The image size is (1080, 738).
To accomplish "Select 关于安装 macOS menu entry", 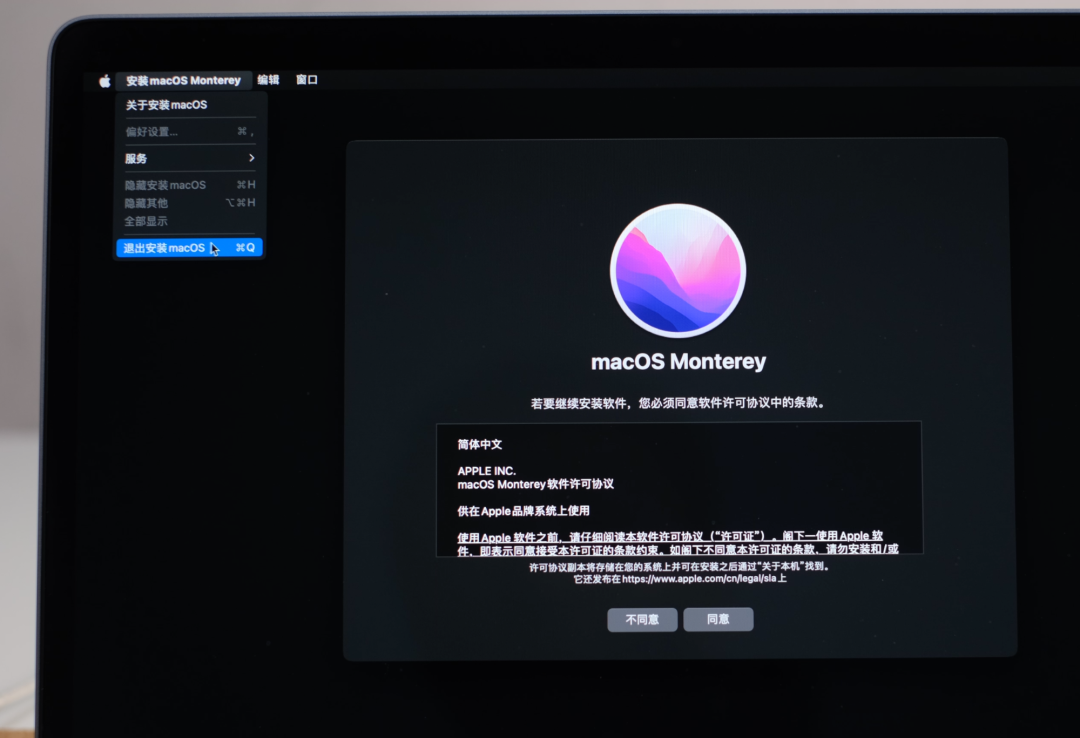I will (x=189, y=105).
